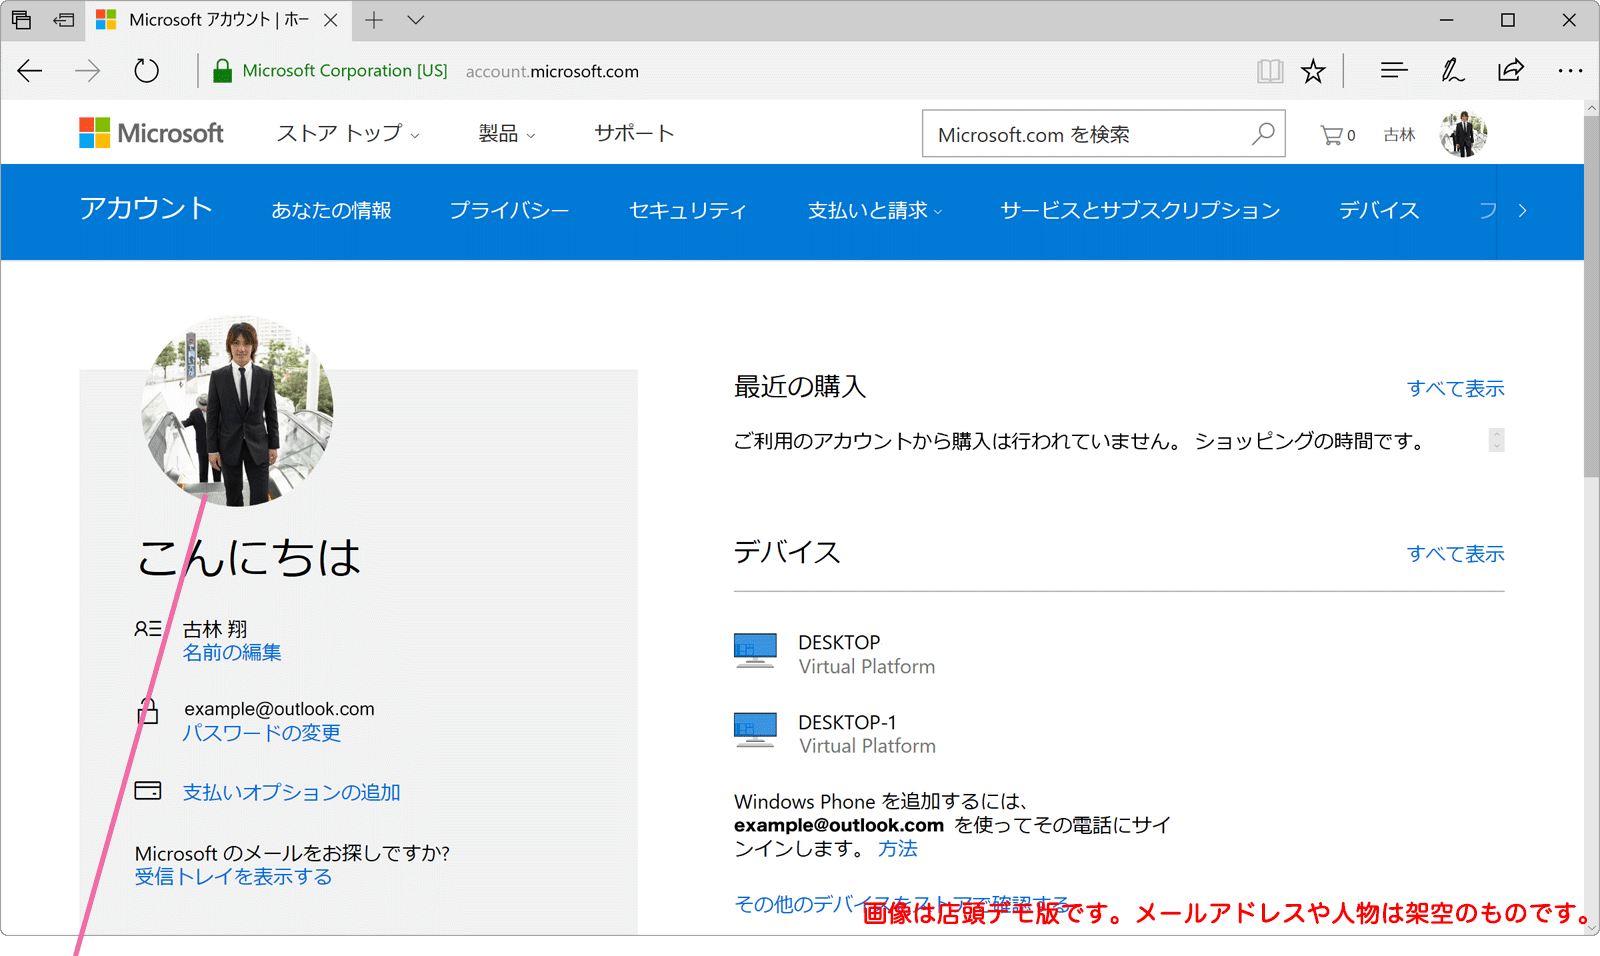
Task: Click the page vertical scrollbar thumb
Action: pyautogui.click(x=1592, y=296)
